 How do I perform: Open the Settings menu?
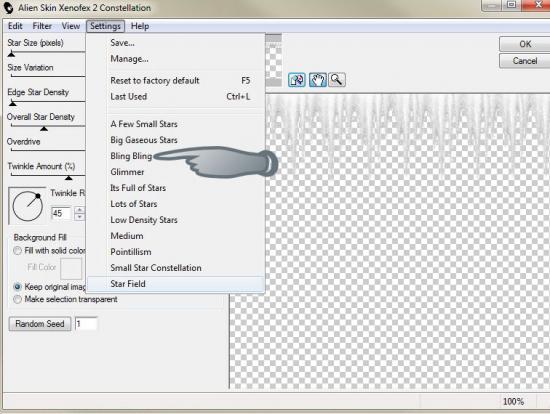(x=105, y=26)
